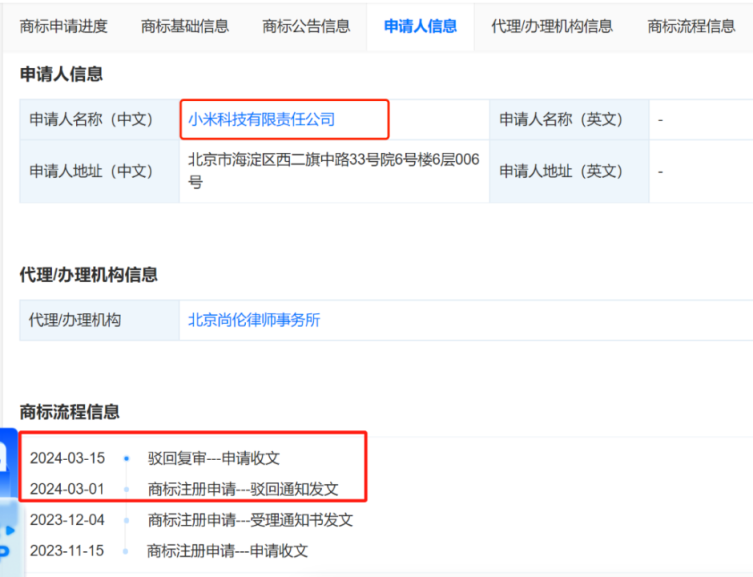The width and height of the screenshot is (753, 577).
Task: Click the 申请人信息 section heading
Action: pos(61,74)
